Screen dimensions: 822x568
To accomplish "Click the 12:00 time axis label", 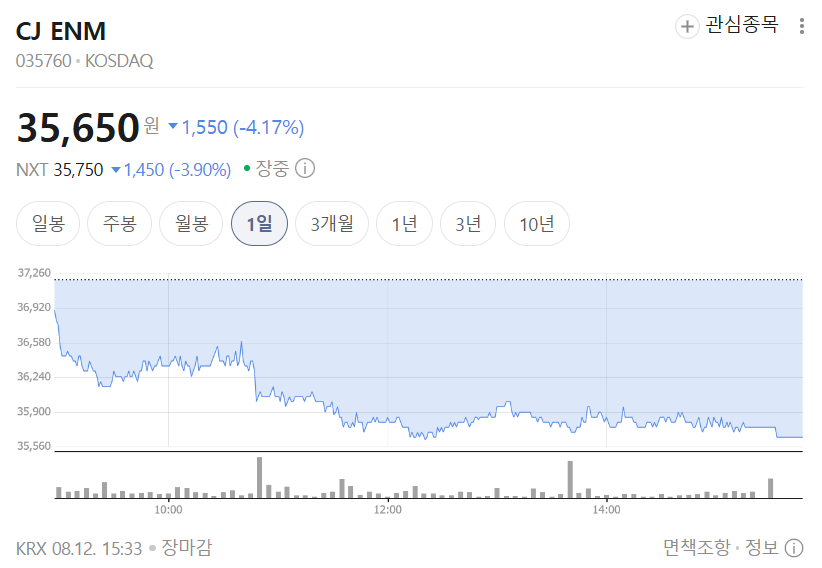I will coord(387,510).
